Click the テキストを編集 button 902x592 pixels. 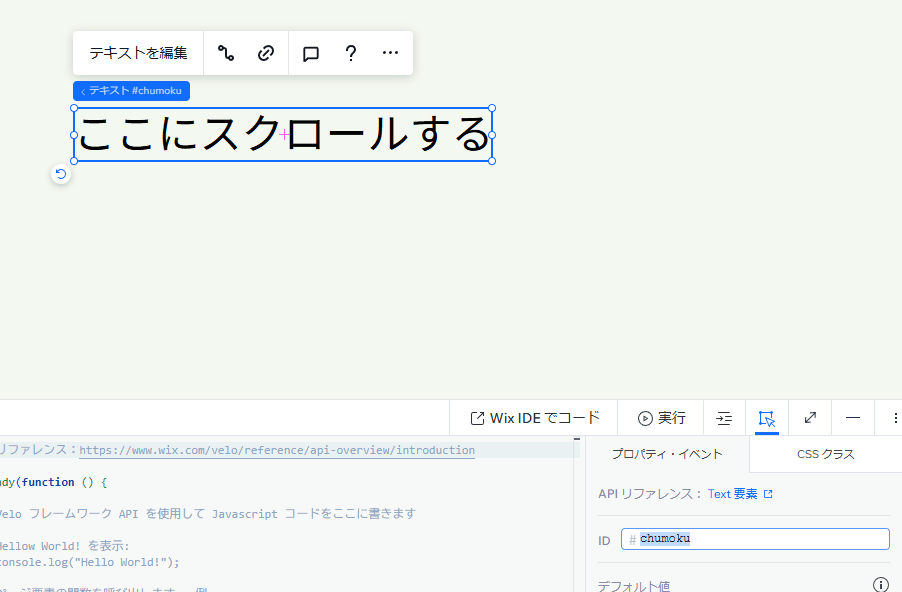[138, 53]
